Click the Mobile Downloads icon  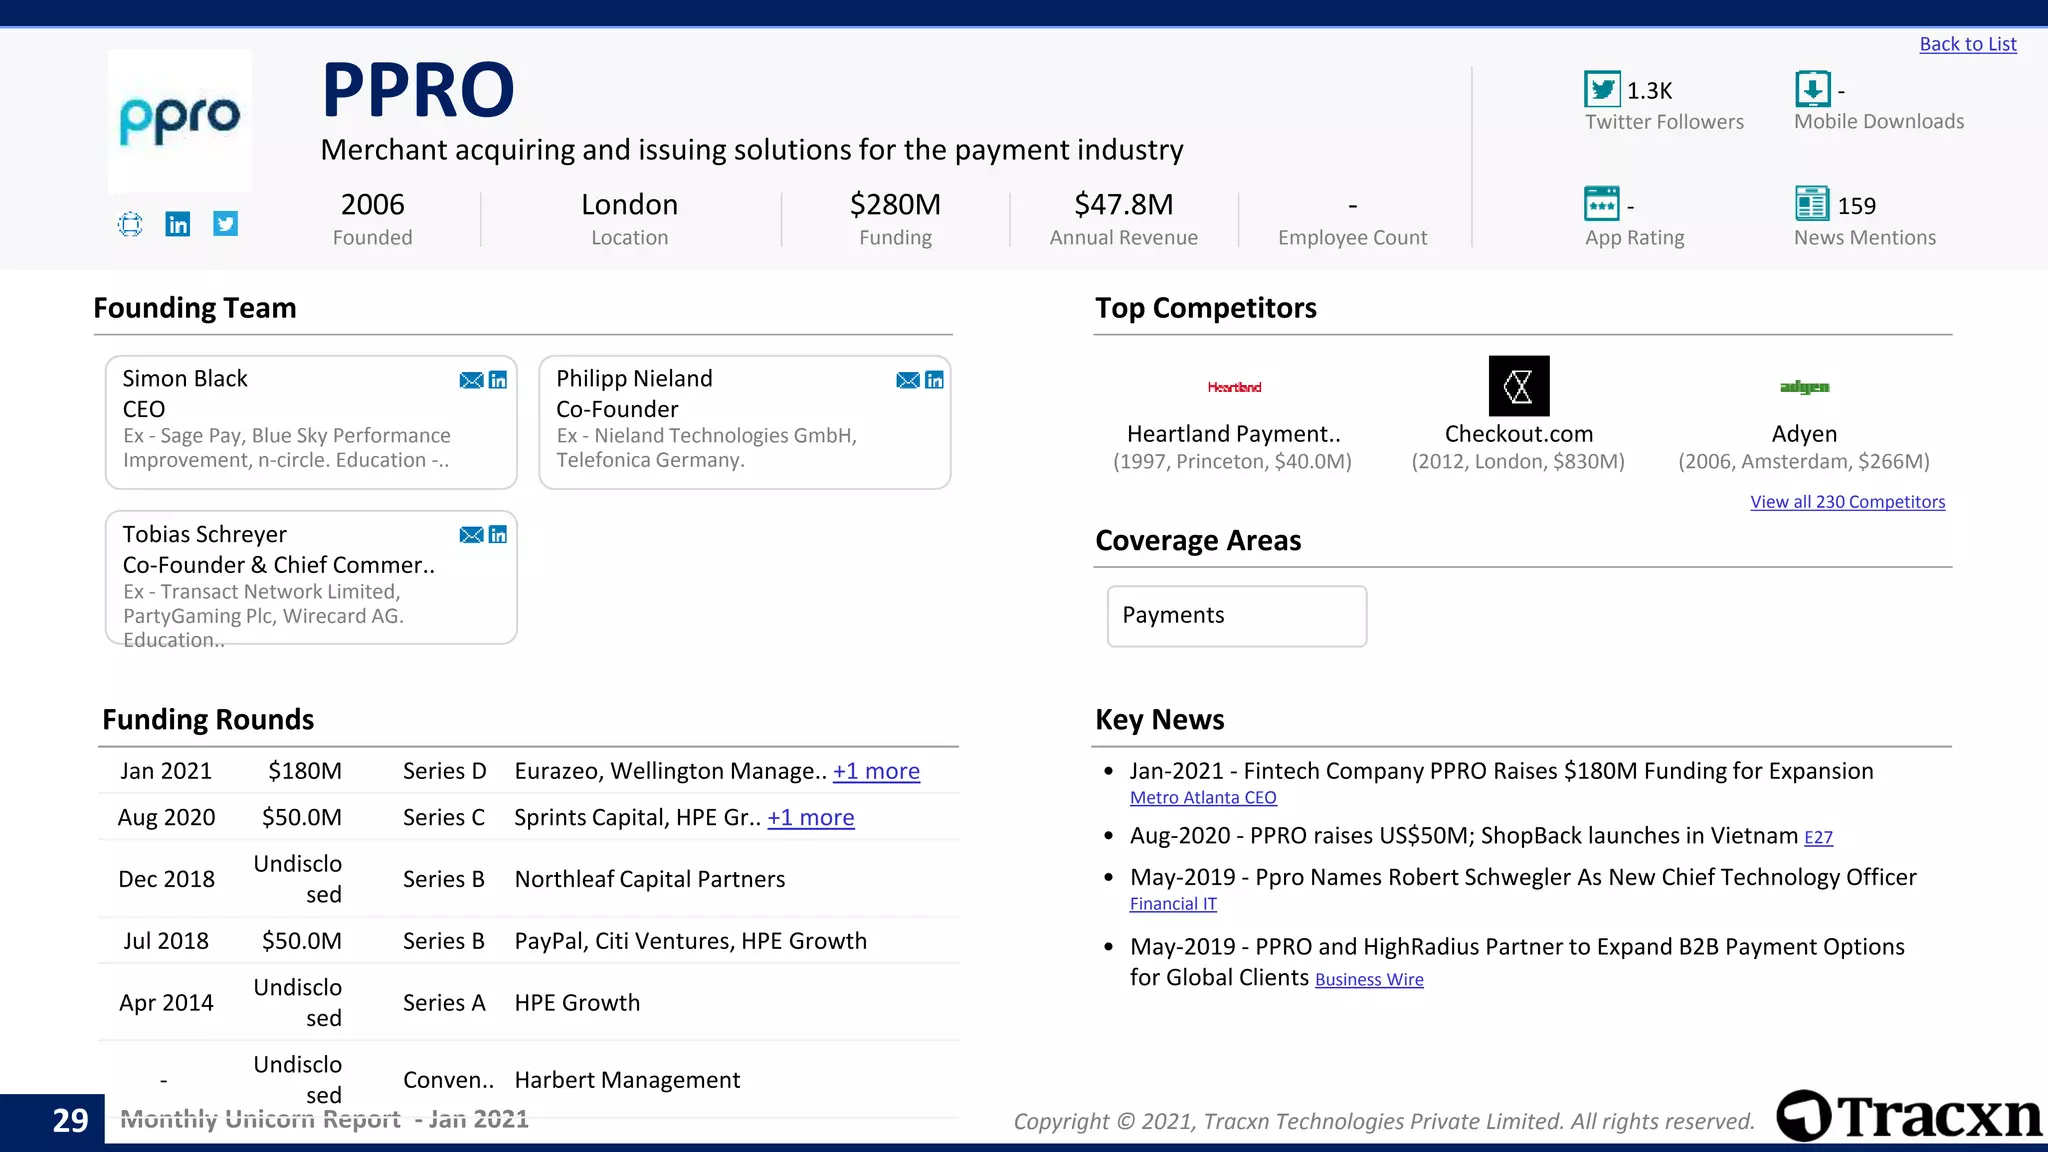coord(1813,89)
